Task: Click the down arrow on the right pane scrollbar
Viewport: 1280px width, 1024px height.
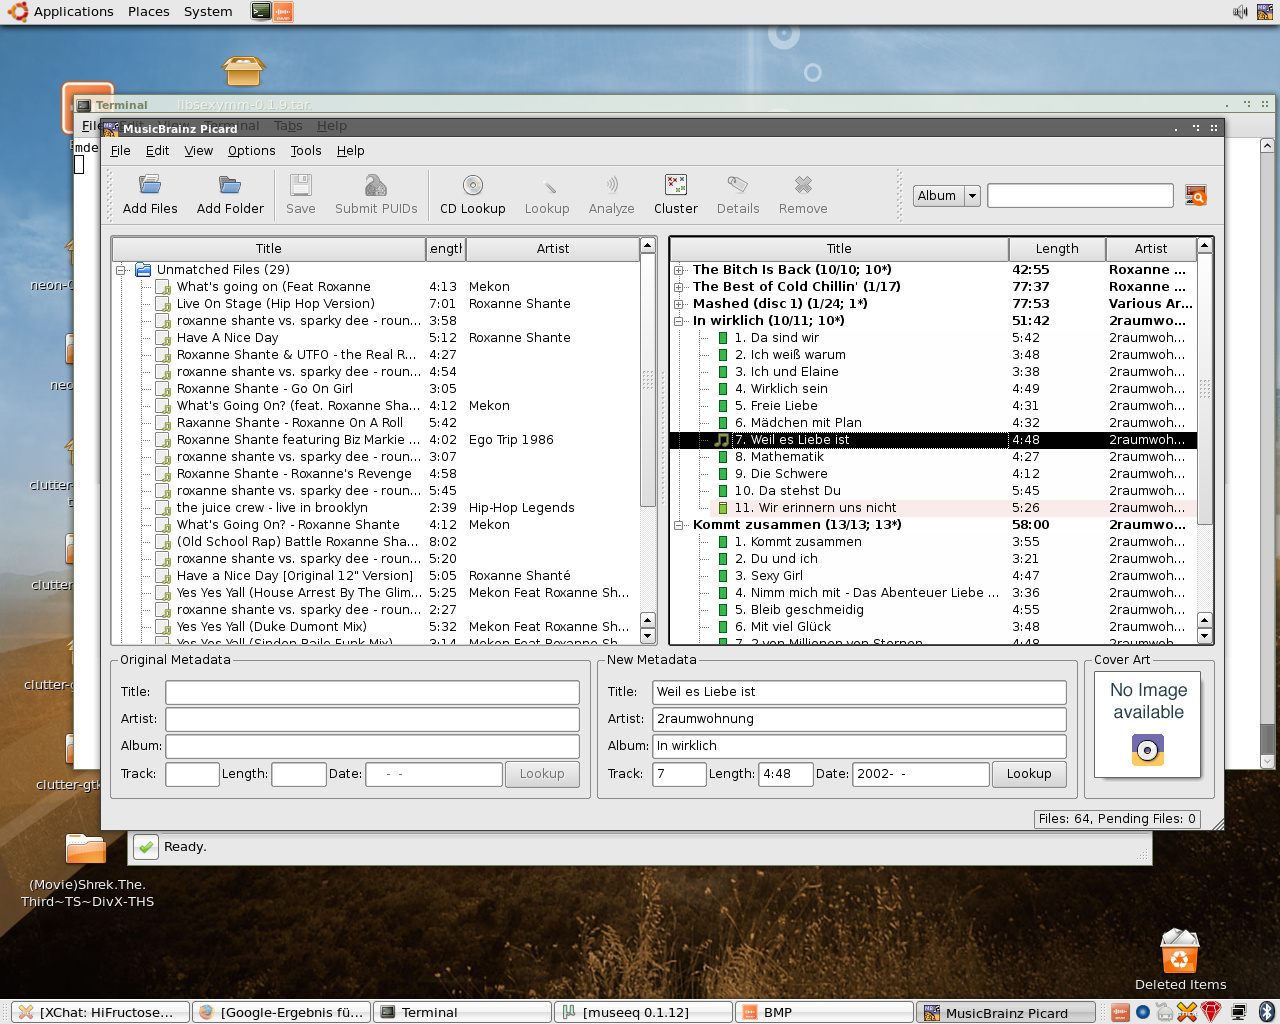Action: [x=1204, y=636]
